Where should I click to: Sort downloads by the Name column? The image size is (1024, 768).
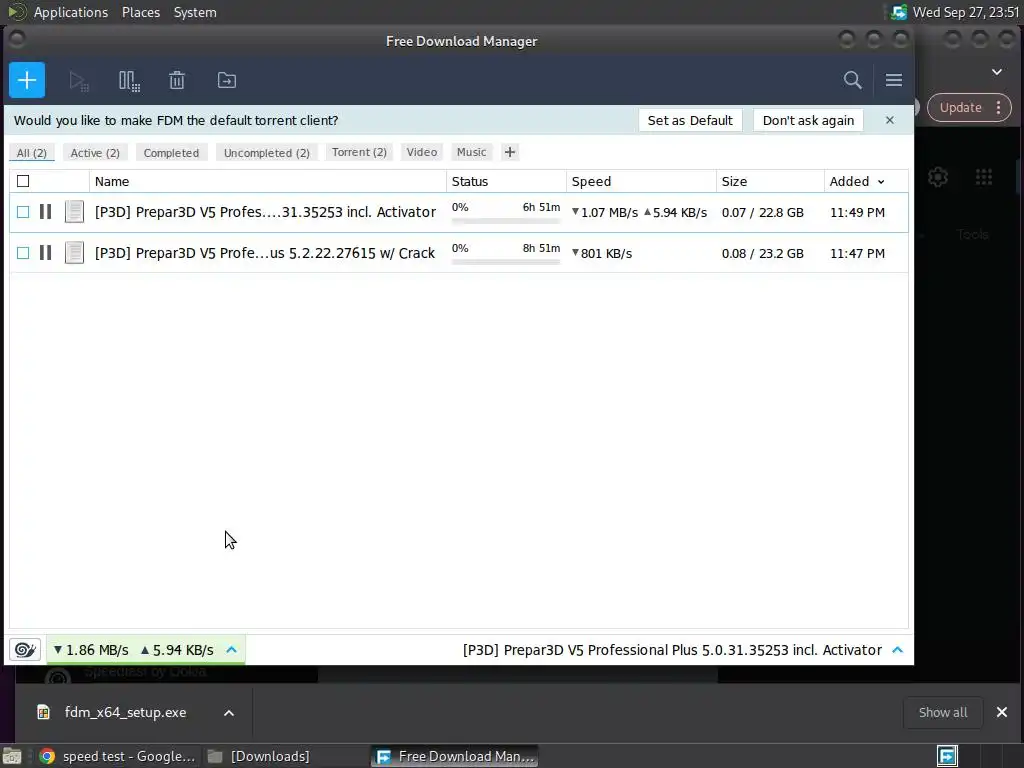pos(268,182)
